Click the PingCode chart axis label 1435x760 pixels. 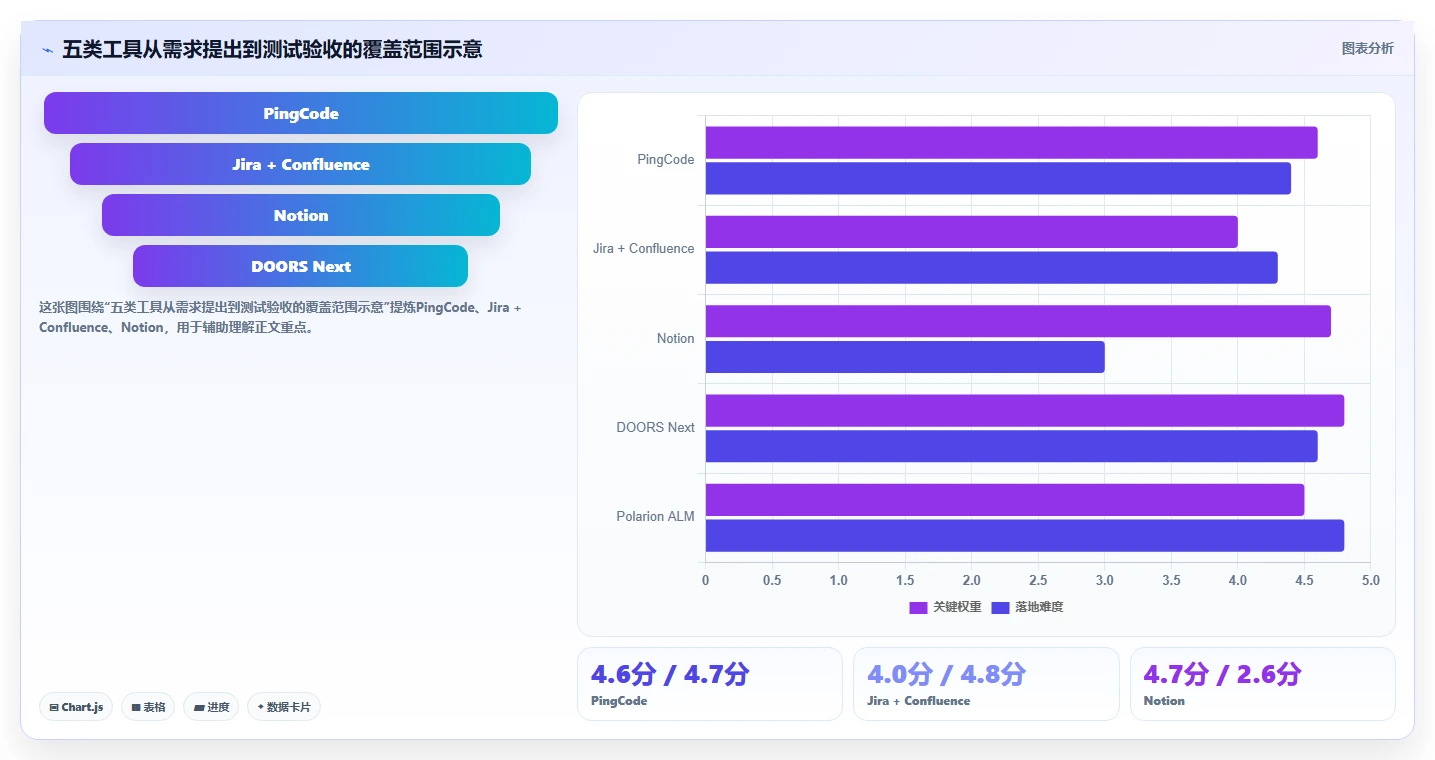click(x=665, y=160)
